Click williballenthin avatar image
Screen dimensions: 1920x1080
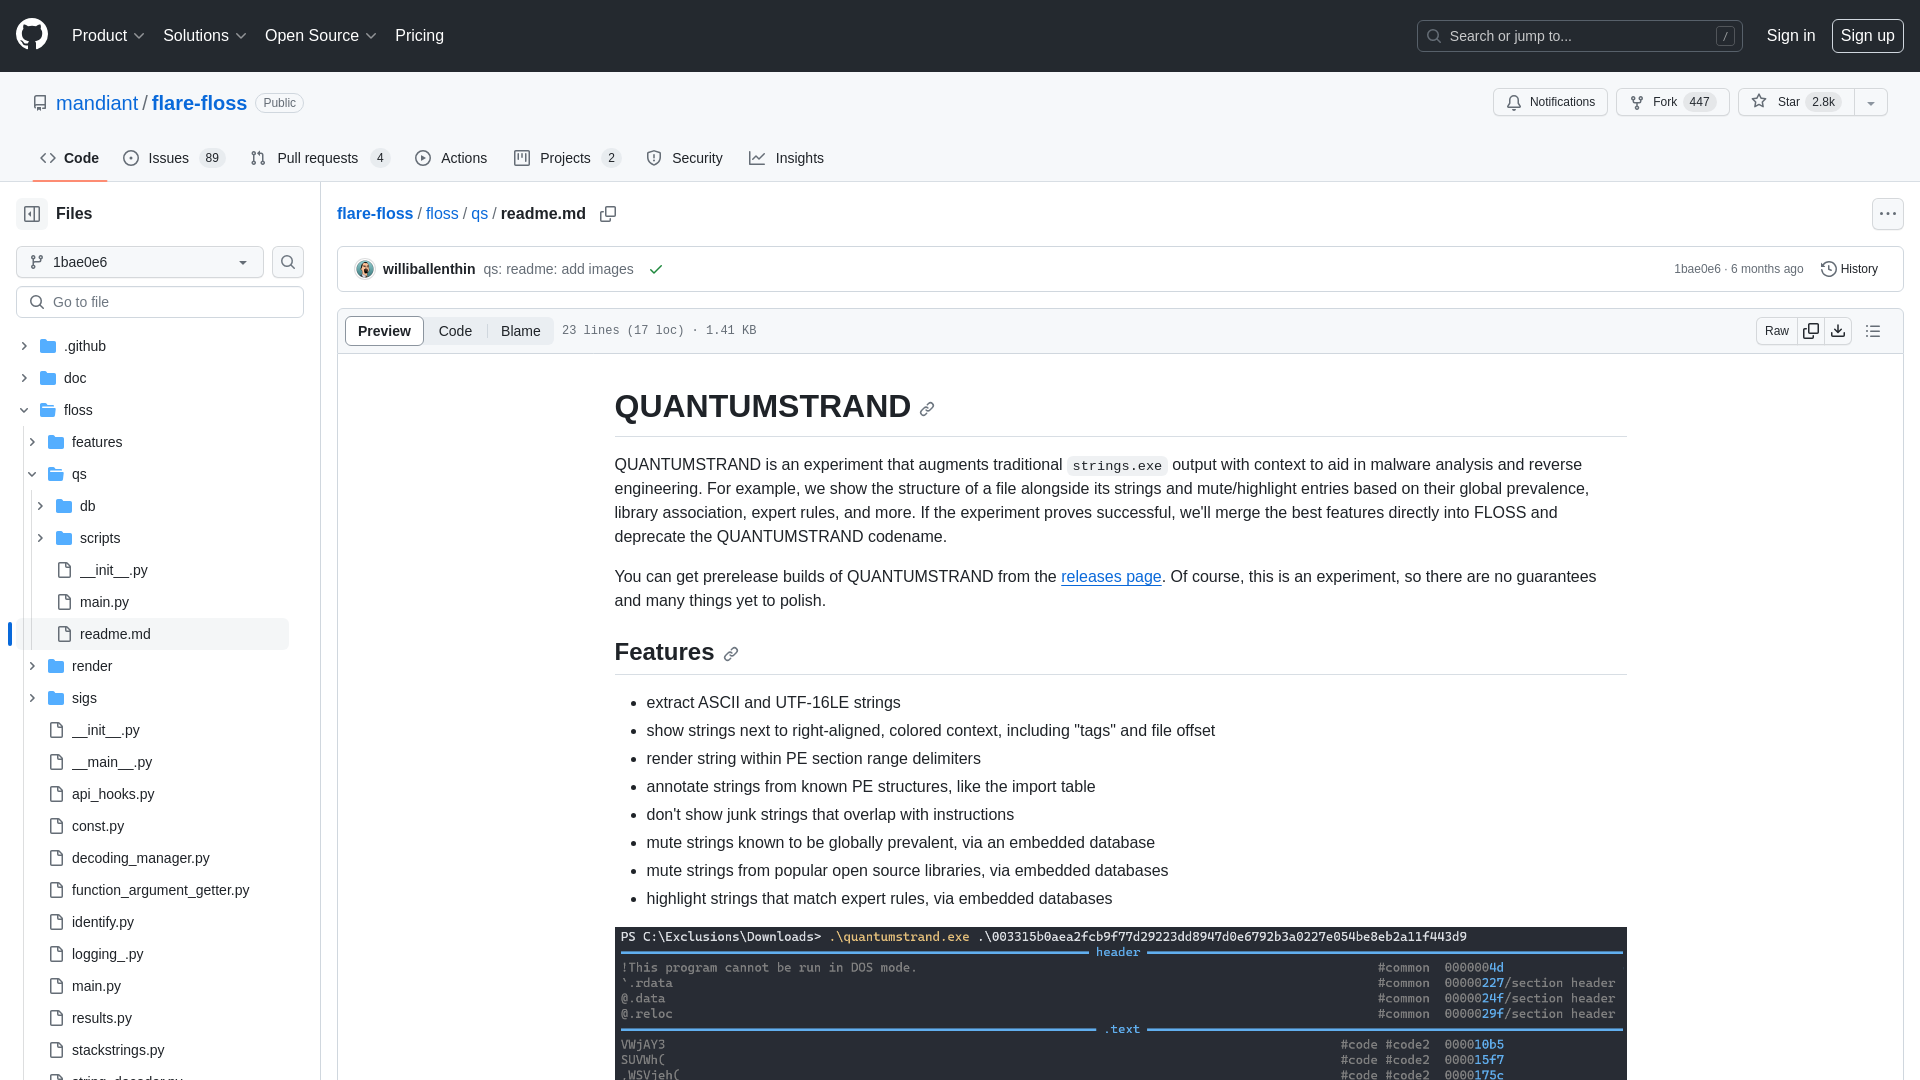pyautogui.click(x=365, y=269)
